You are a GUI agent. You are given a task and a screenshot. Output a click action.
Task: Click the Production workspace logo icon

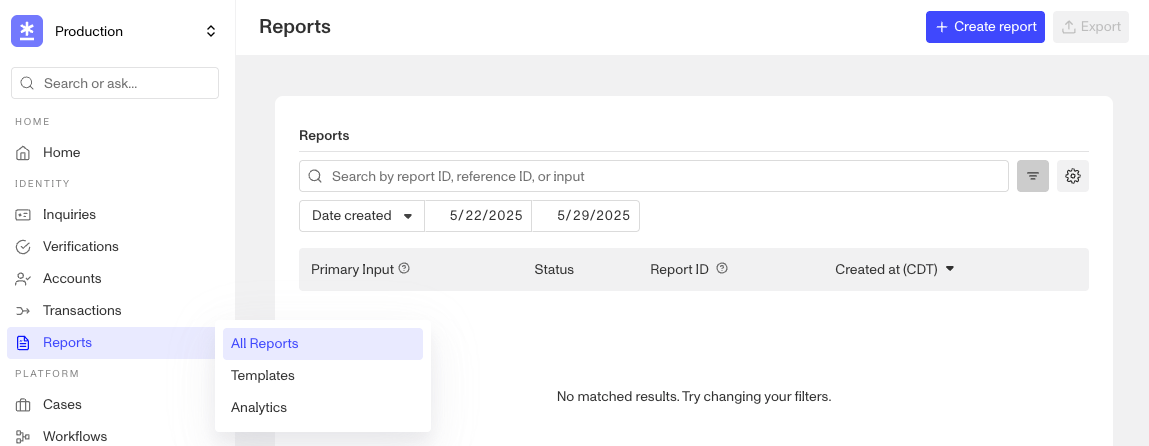click(26, 31)
